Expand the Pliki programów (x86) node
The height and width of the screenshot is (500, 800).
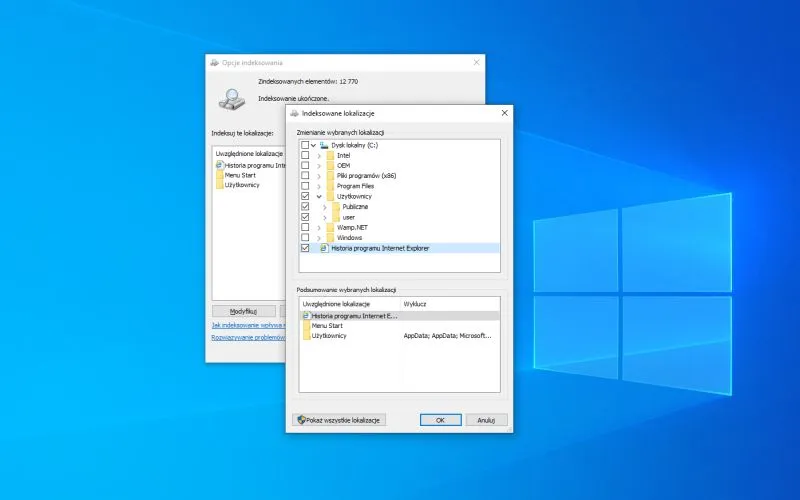[319, 176]
